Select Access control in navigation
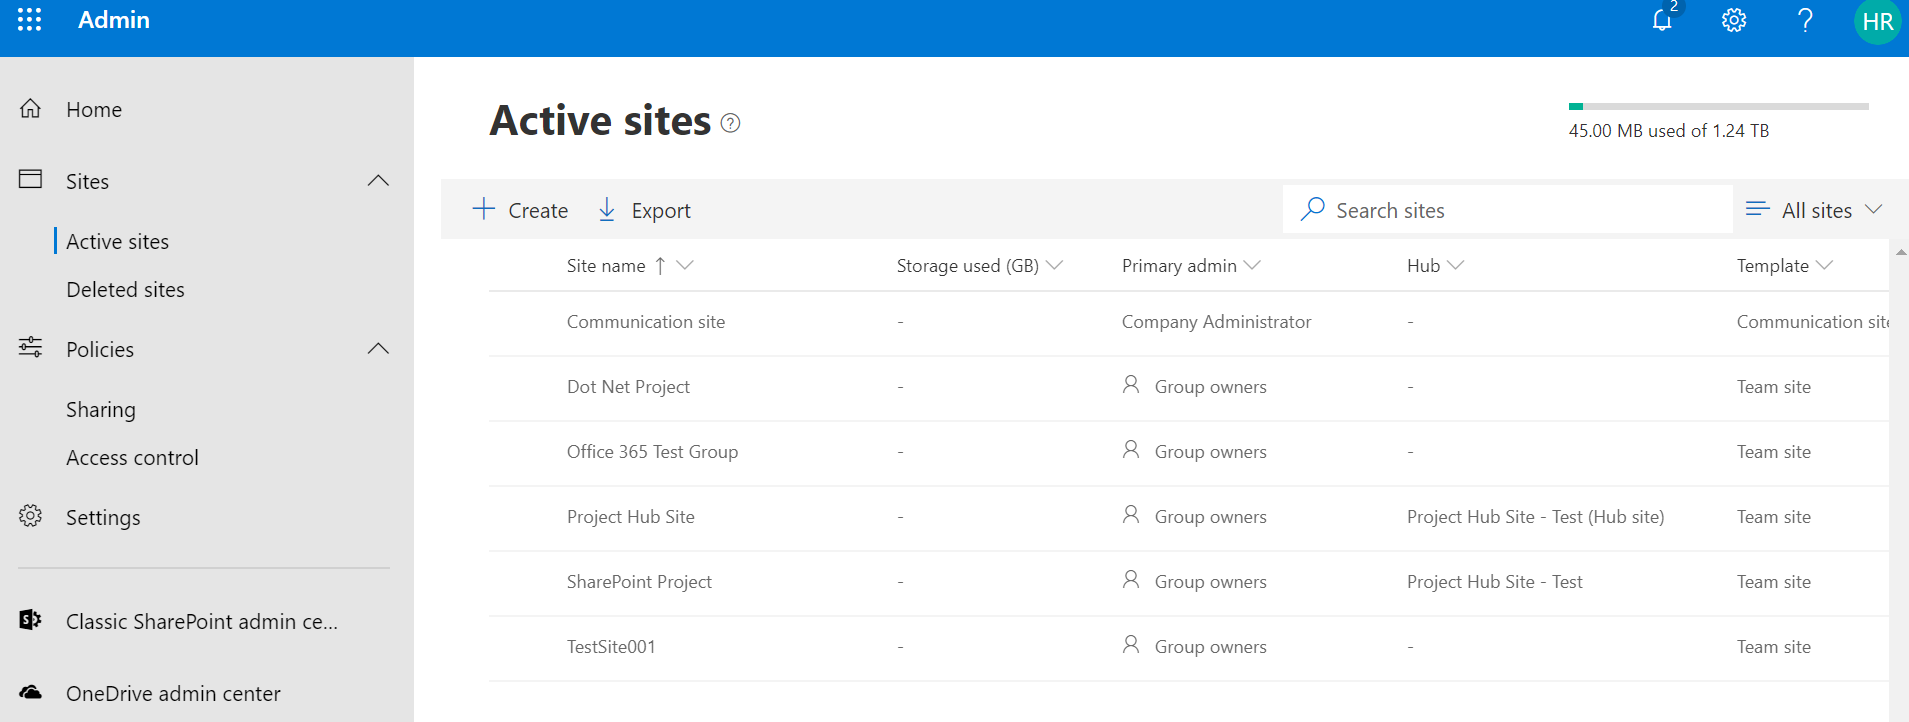This screenshot has height=722, width=1909. point(132,458)
